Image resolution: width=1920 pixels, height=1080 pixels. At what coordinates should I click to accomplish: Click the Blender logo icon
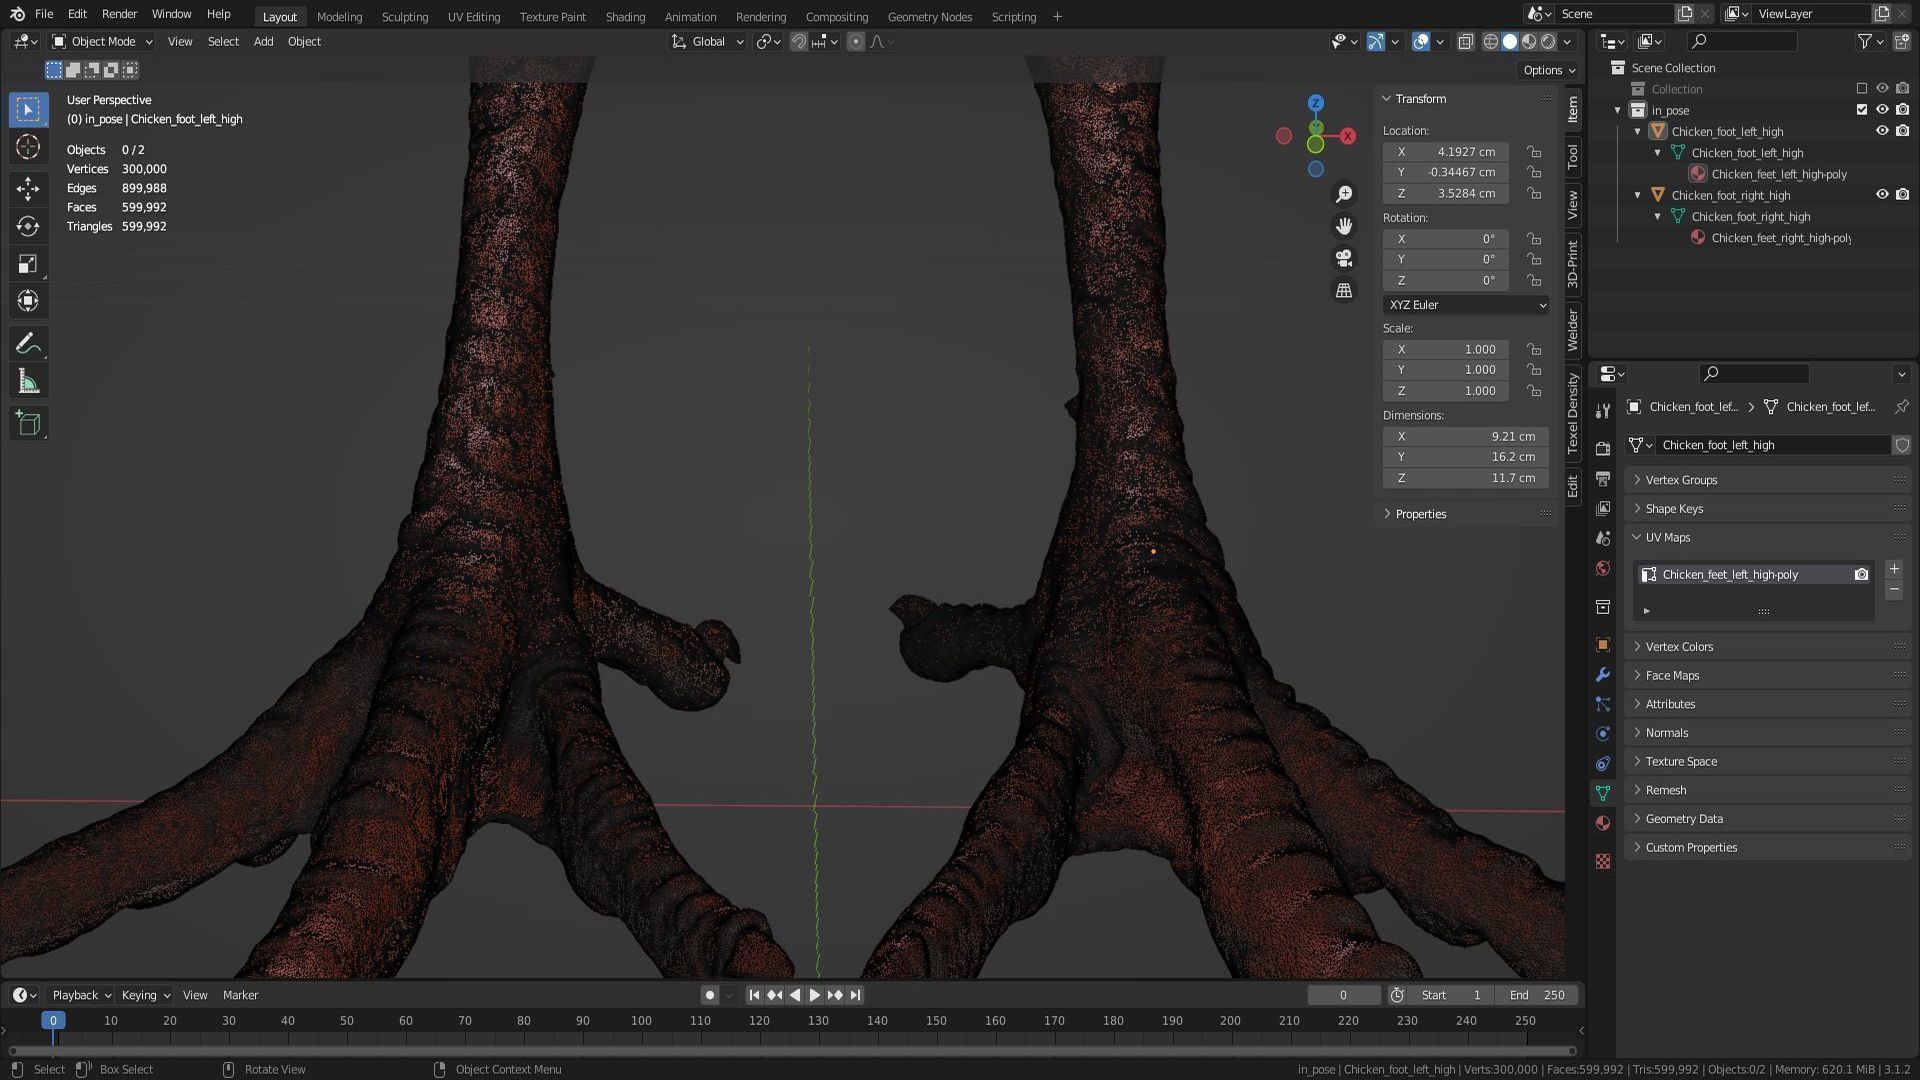click(17, 14)
